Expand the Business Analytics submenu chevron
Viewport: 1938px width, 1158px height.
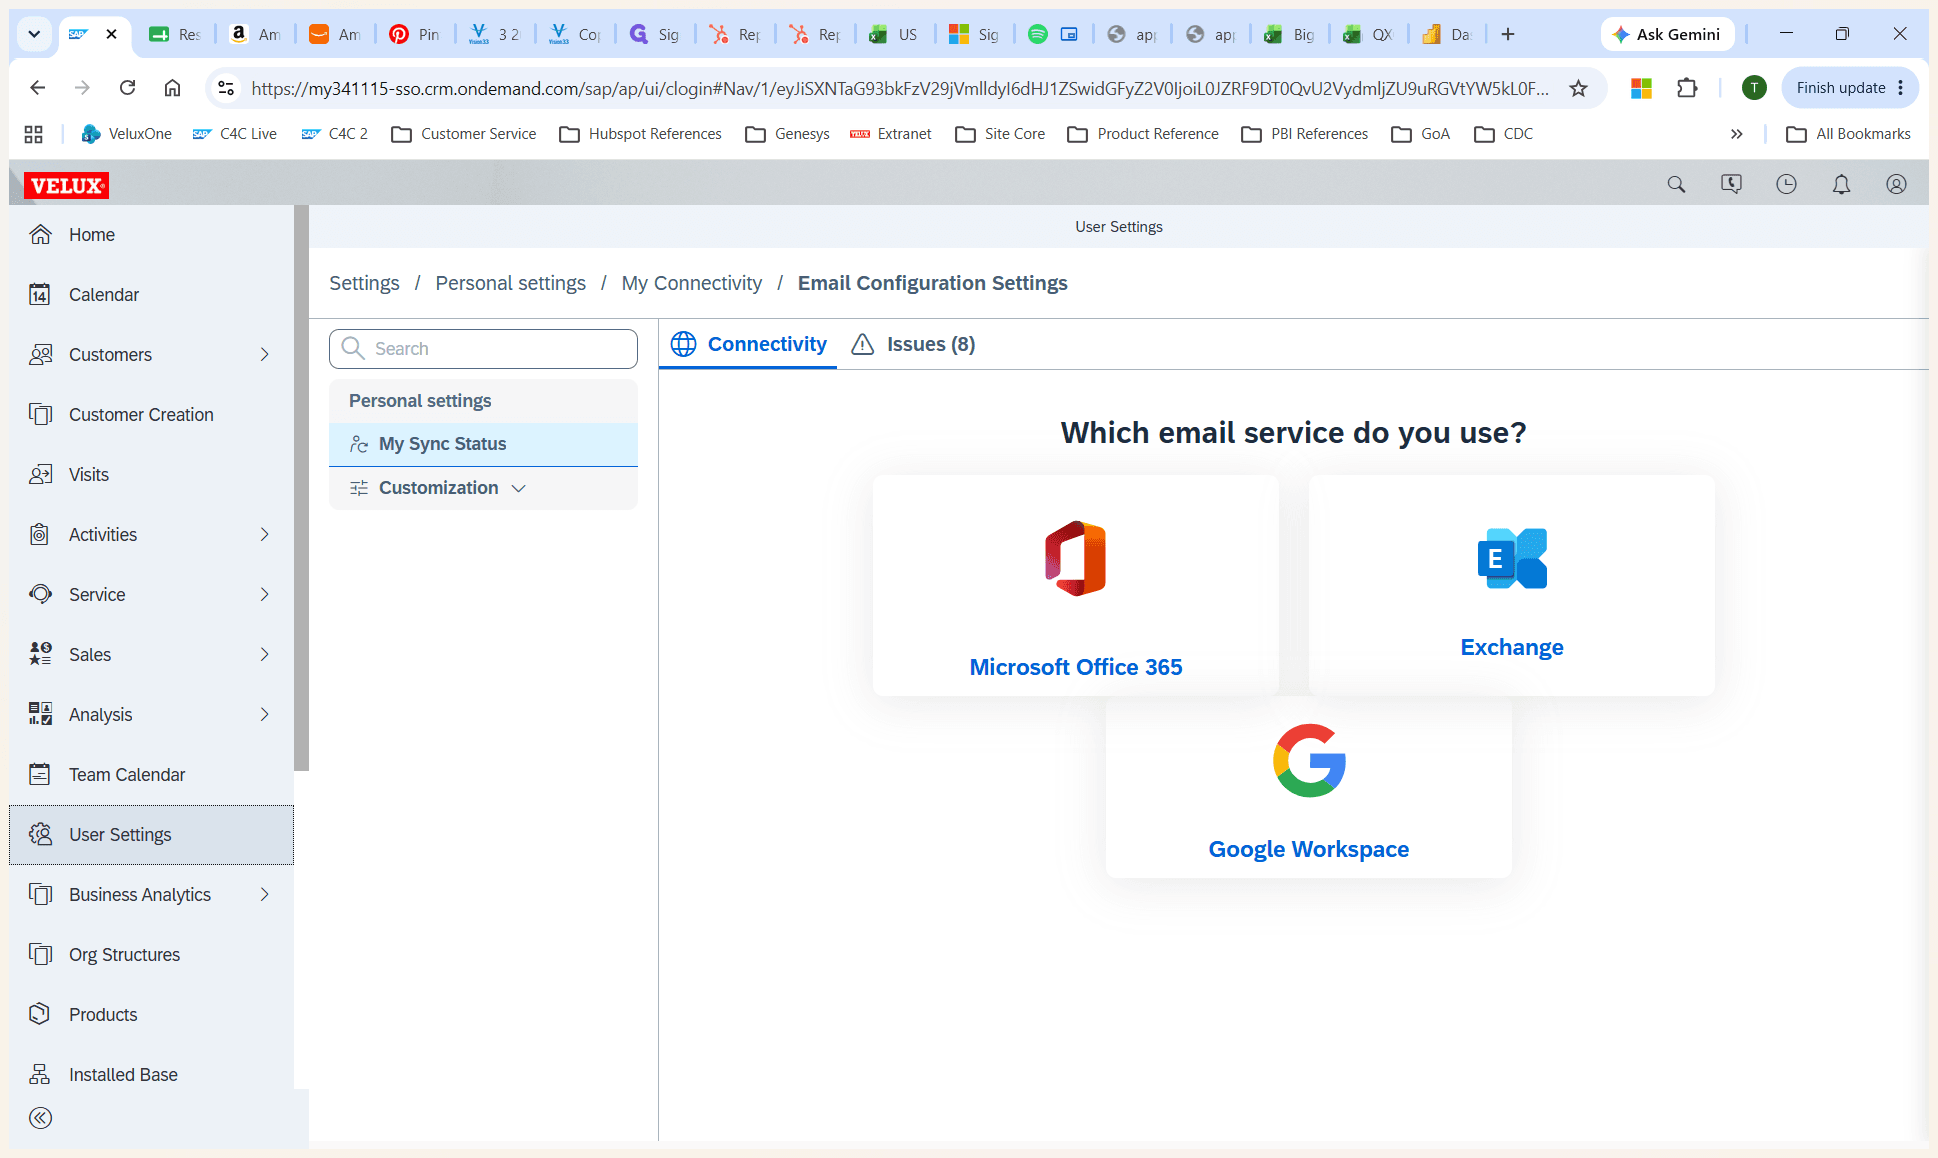[265, 895]
